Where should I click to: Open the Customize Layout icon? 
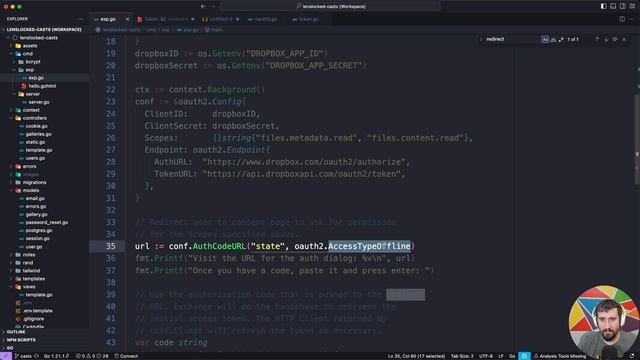(632, 6)
